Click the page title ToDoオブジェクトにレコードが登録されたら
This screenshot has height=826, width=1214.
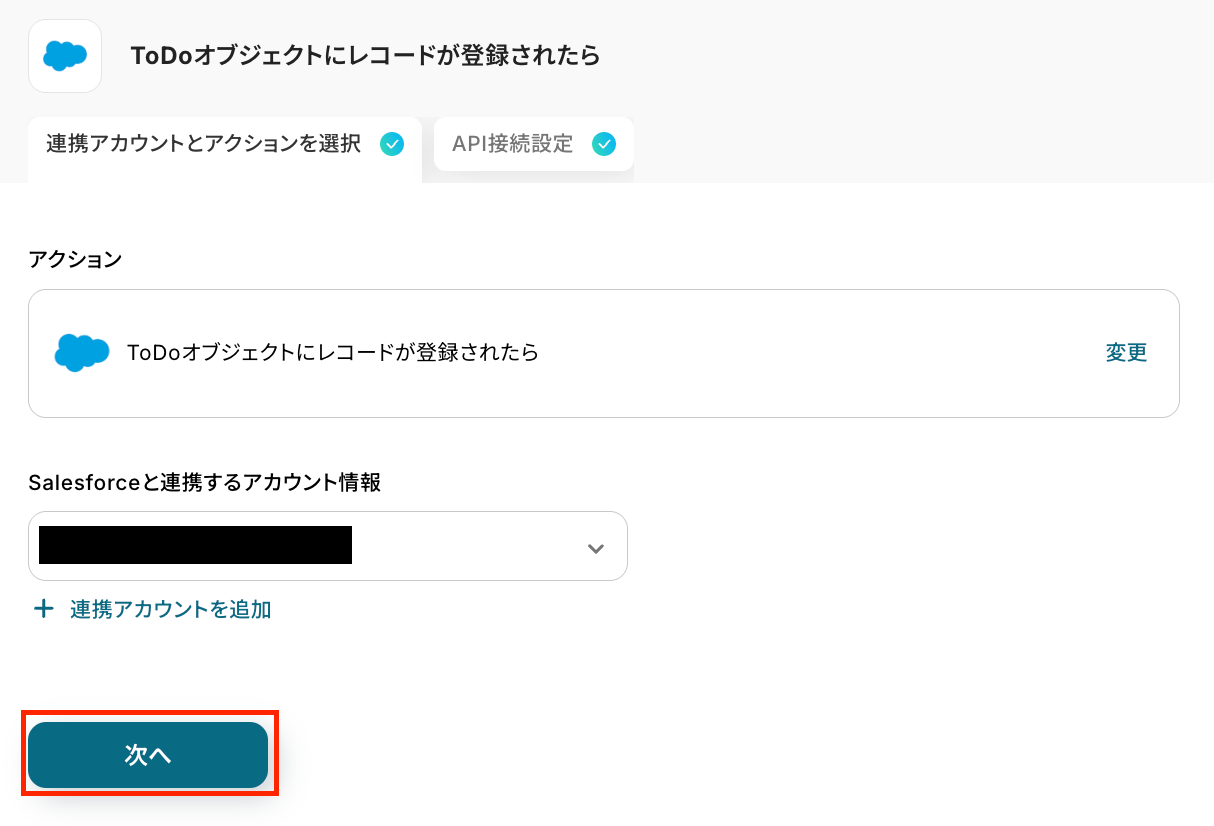tap(365, 56)
